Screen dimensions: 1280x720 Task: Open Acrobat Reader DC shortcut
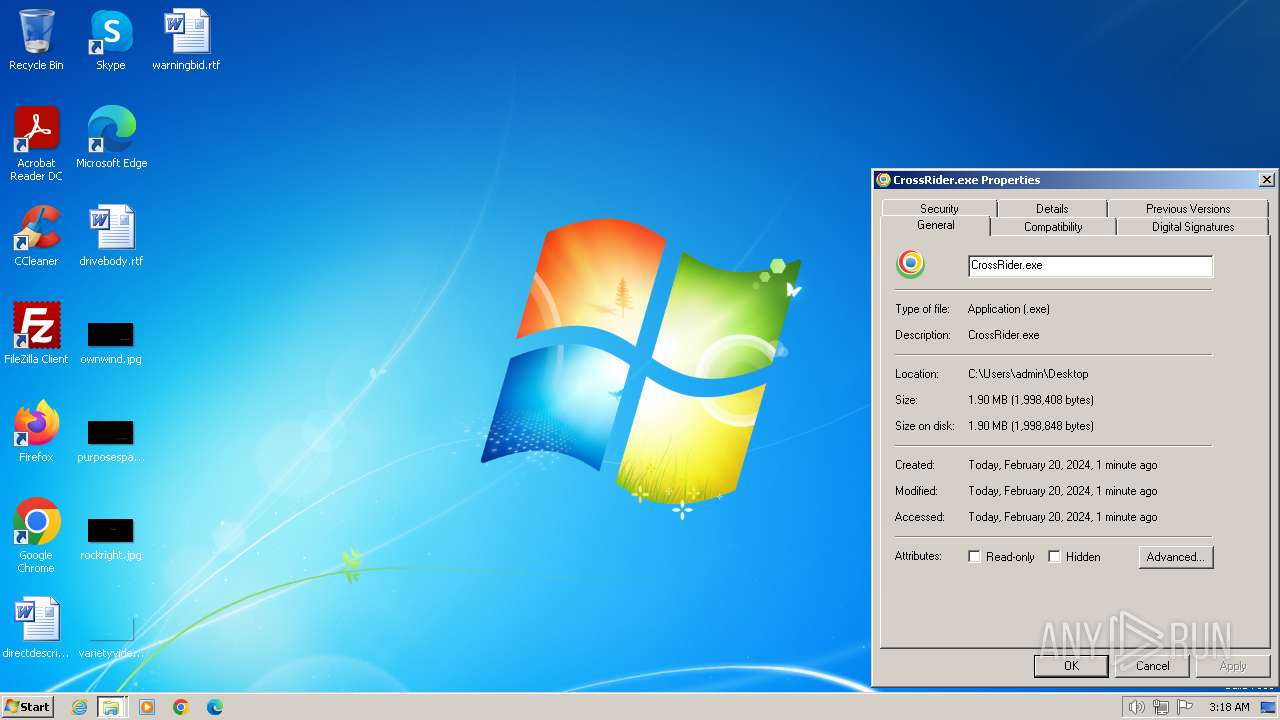(x=36, y=144)
